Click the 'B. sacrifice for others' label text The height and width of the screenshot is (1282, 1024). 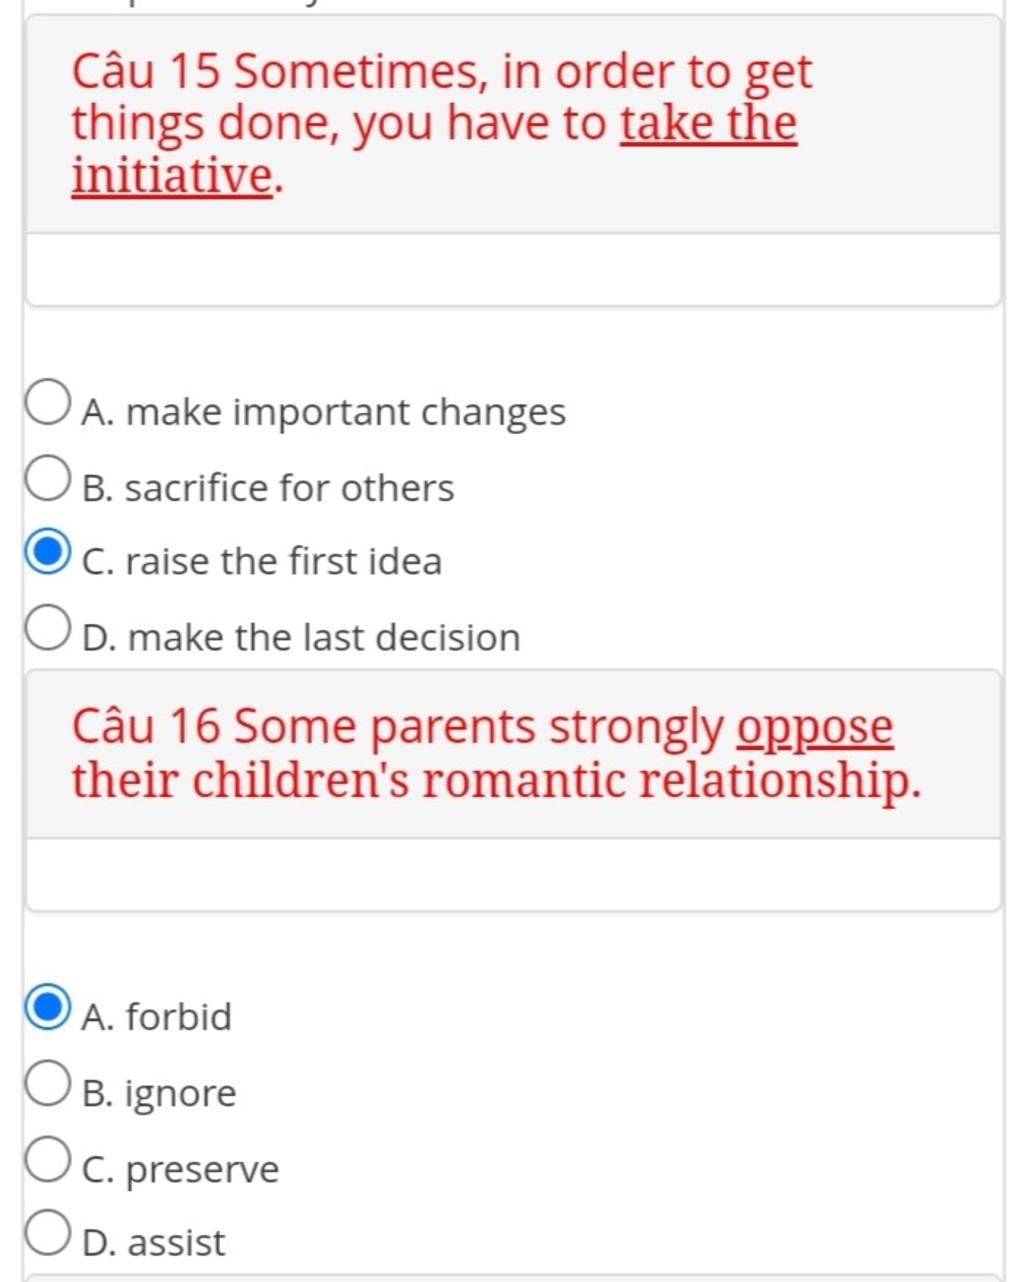(268, 488)
